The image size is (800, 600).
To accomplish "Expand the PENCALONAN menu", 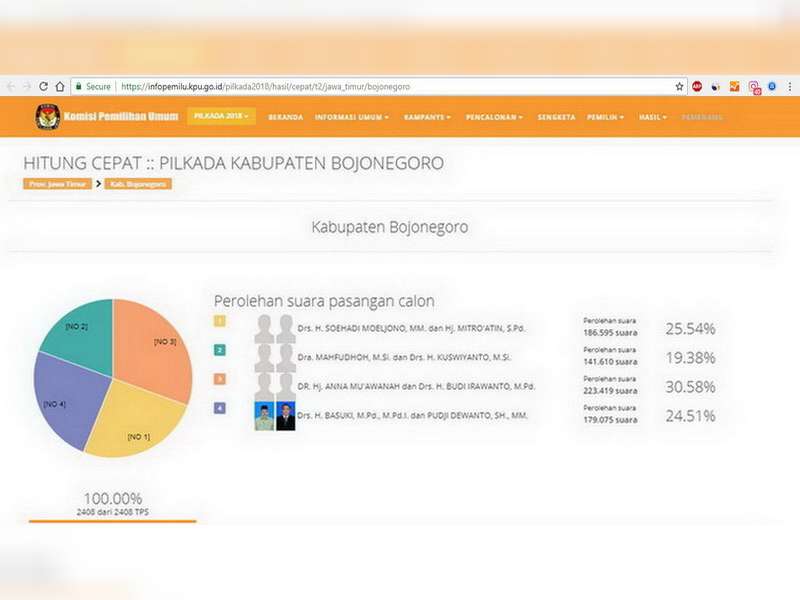I will (x=494, y=117).
